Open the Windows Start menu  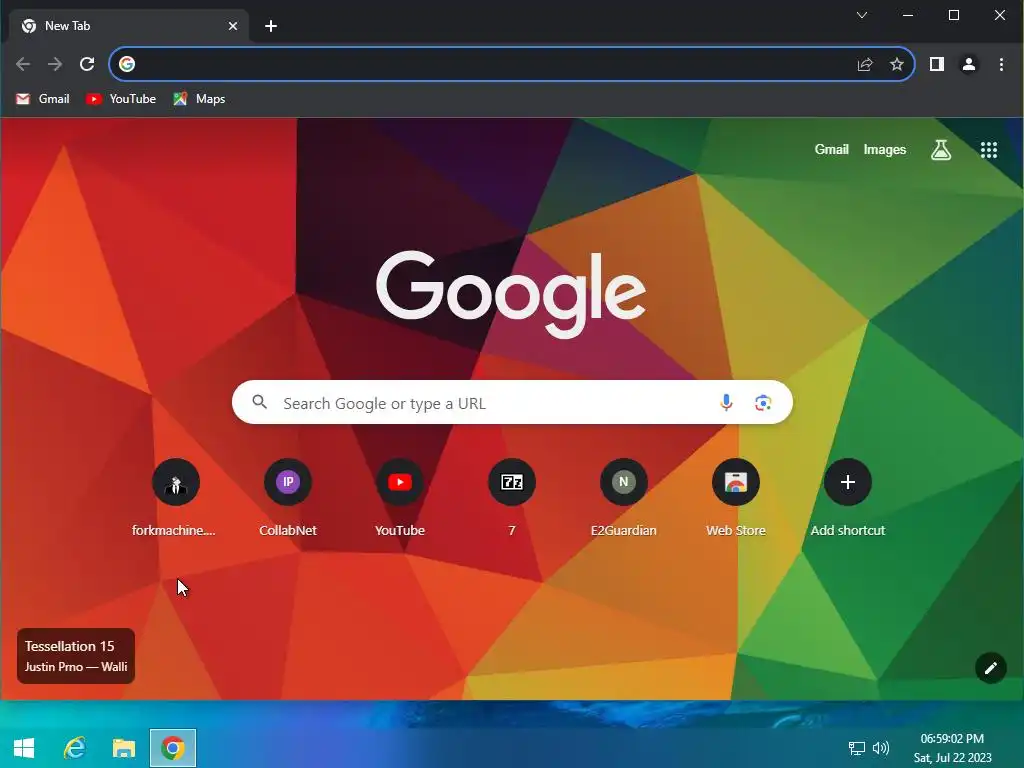pyautogui.click(x=24, y=748)
